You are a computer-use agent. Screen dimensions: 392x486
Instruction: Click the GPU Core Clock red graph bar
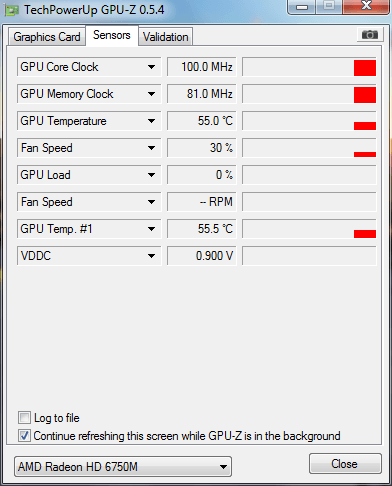(365, 68)
